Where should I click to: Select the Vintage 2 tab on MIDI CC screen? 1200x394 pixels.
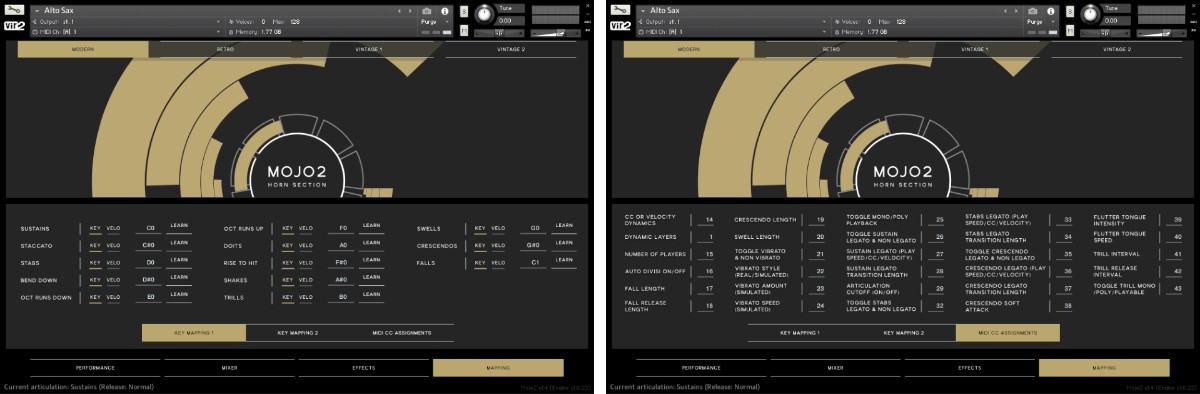(x=1116, y=49)
